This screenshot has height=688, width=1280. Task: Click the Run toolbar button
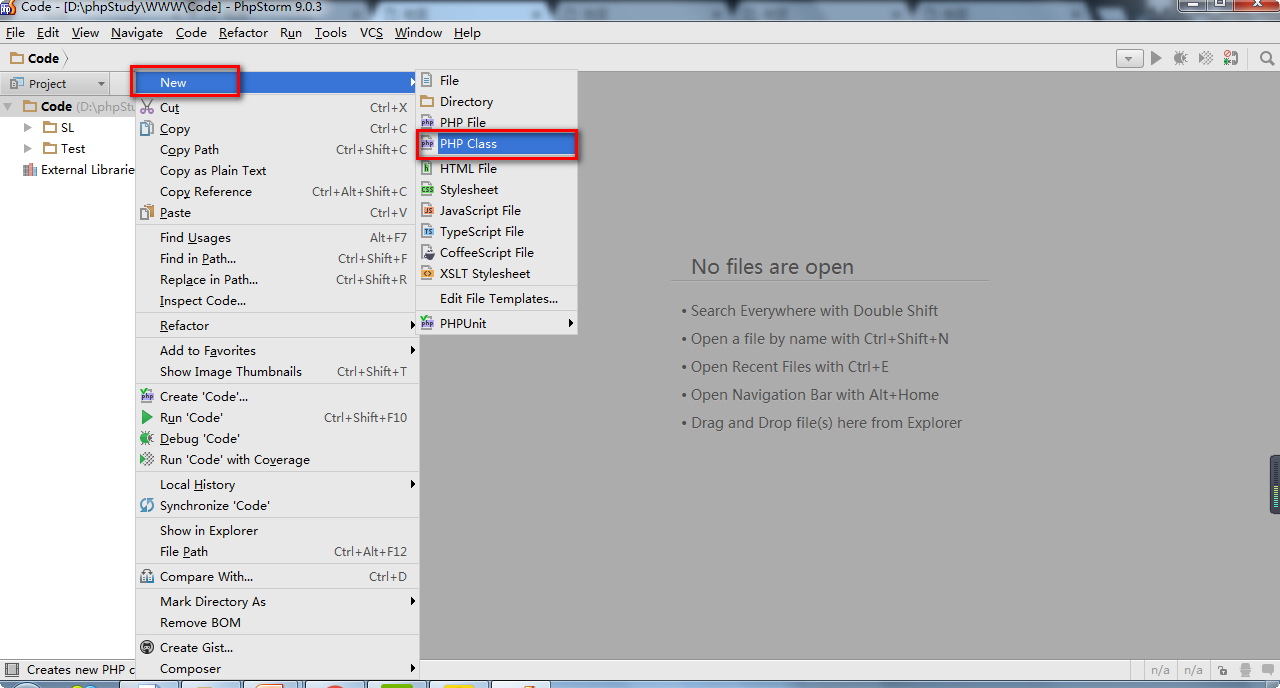(x=1156, y=58)
